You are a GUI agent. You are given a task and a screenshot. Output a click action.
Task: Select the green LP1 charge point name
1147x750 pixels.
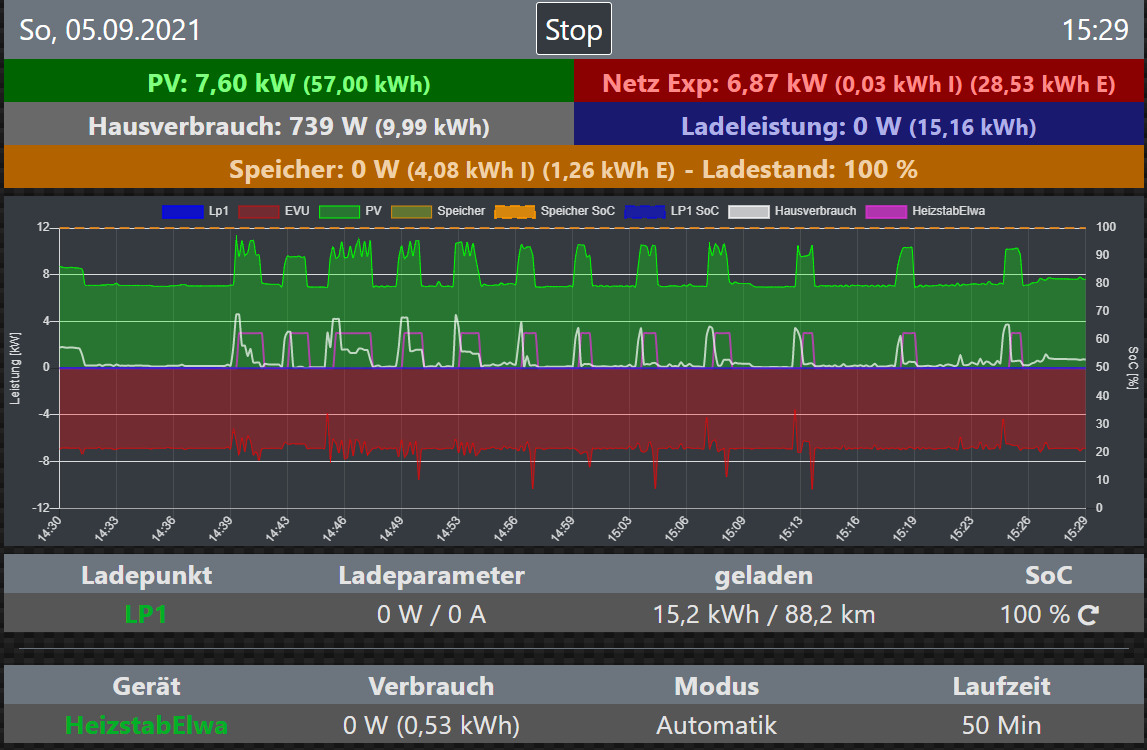click(146, 614)
